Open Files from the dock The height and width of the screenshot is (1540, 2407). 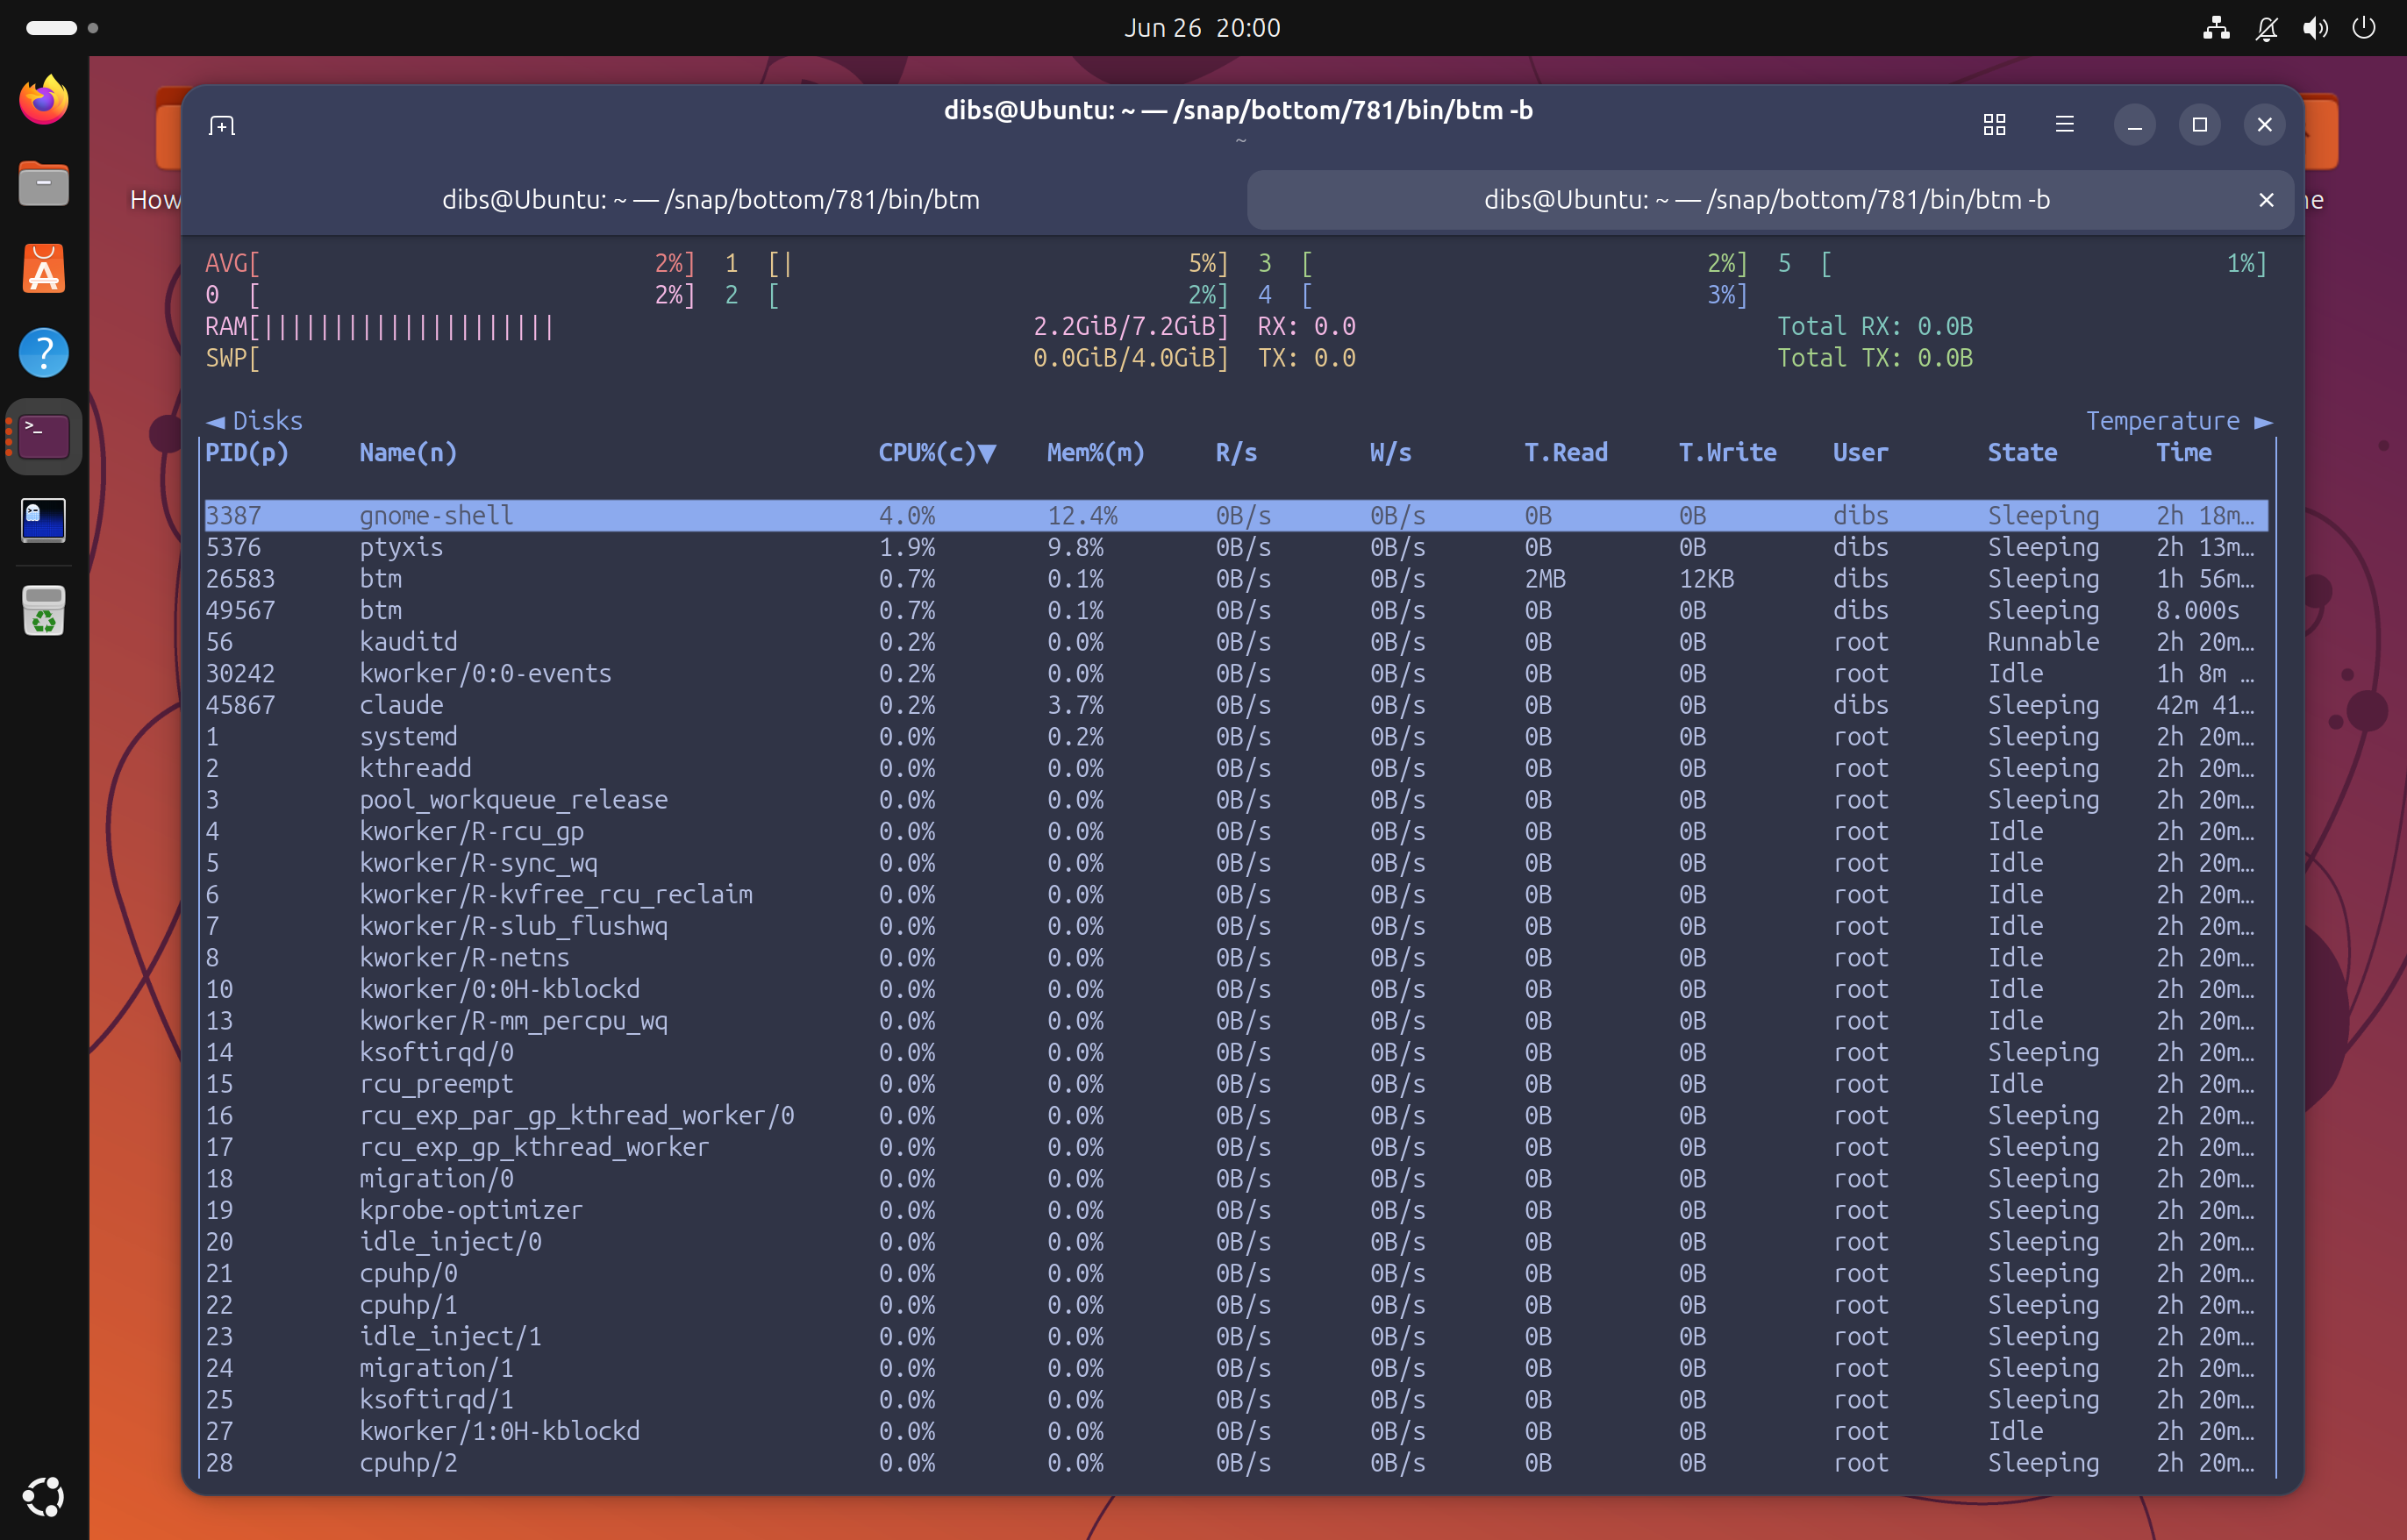tap(44, 184)
